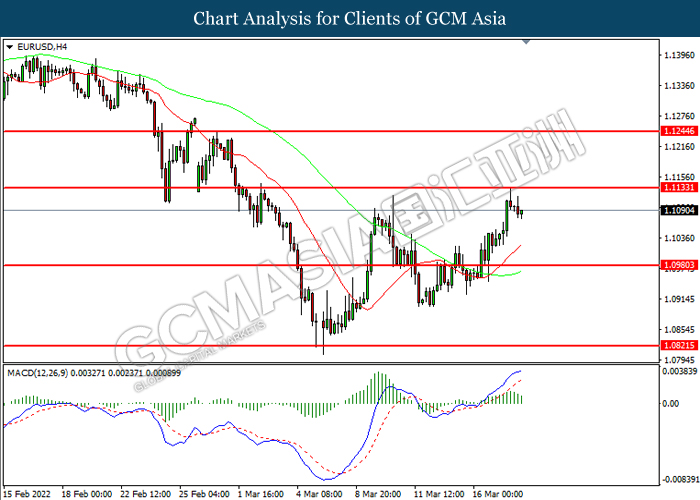Click the 1.10360 price axis value
Screen dimensions: 700x500
(679, 238)
